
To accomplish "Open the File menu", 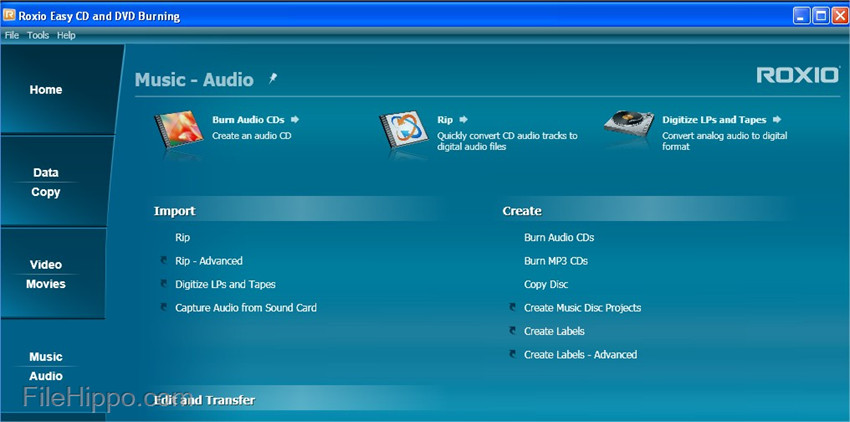I will tap(12, 35).
